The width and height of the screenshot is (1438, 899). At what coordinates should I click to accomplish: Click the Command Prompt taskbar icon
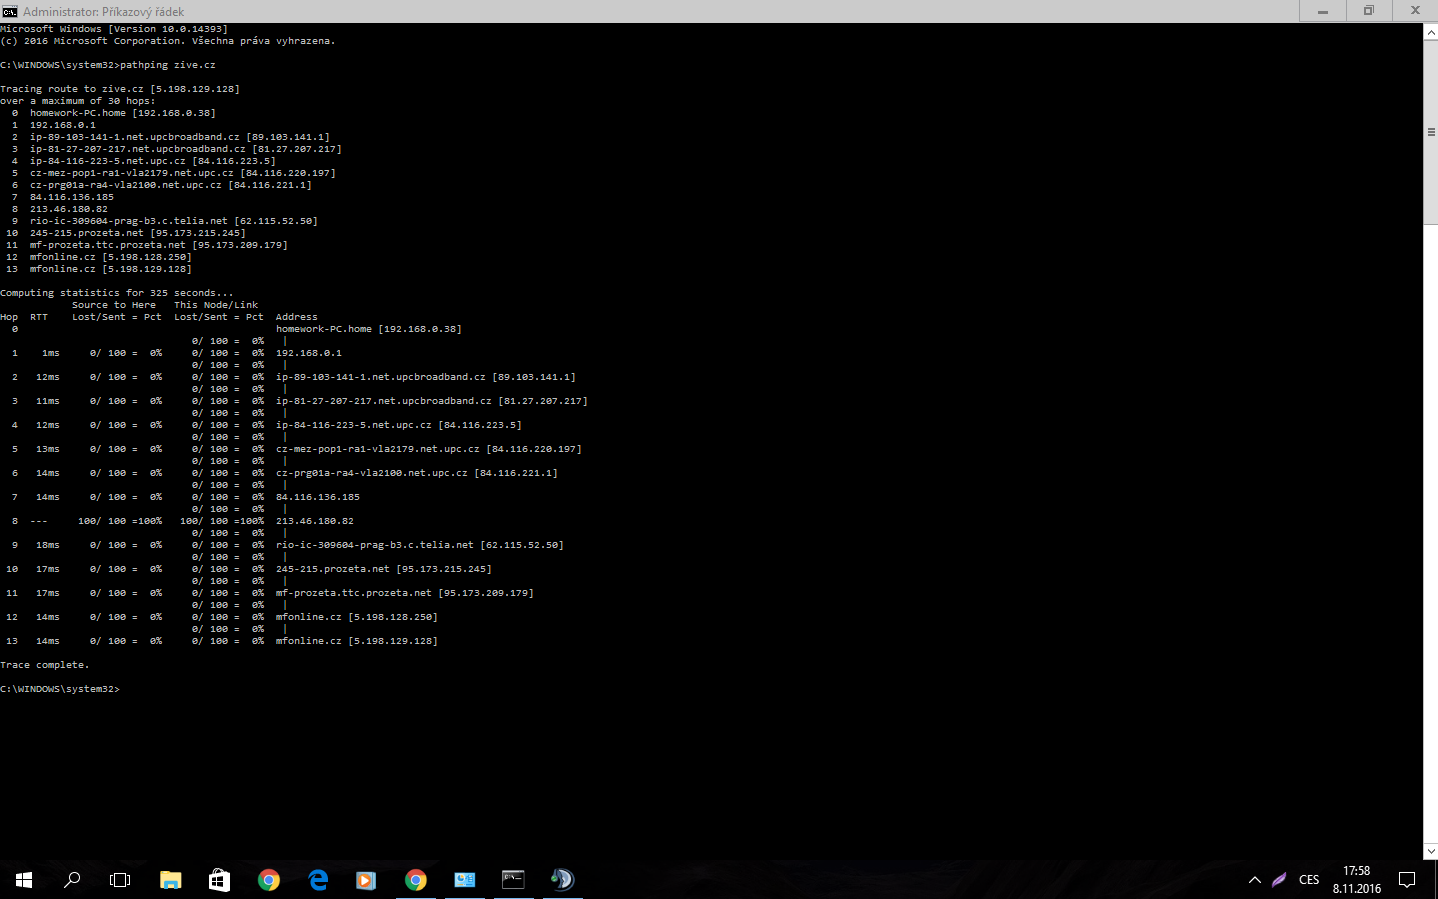(x=513, y=880)
